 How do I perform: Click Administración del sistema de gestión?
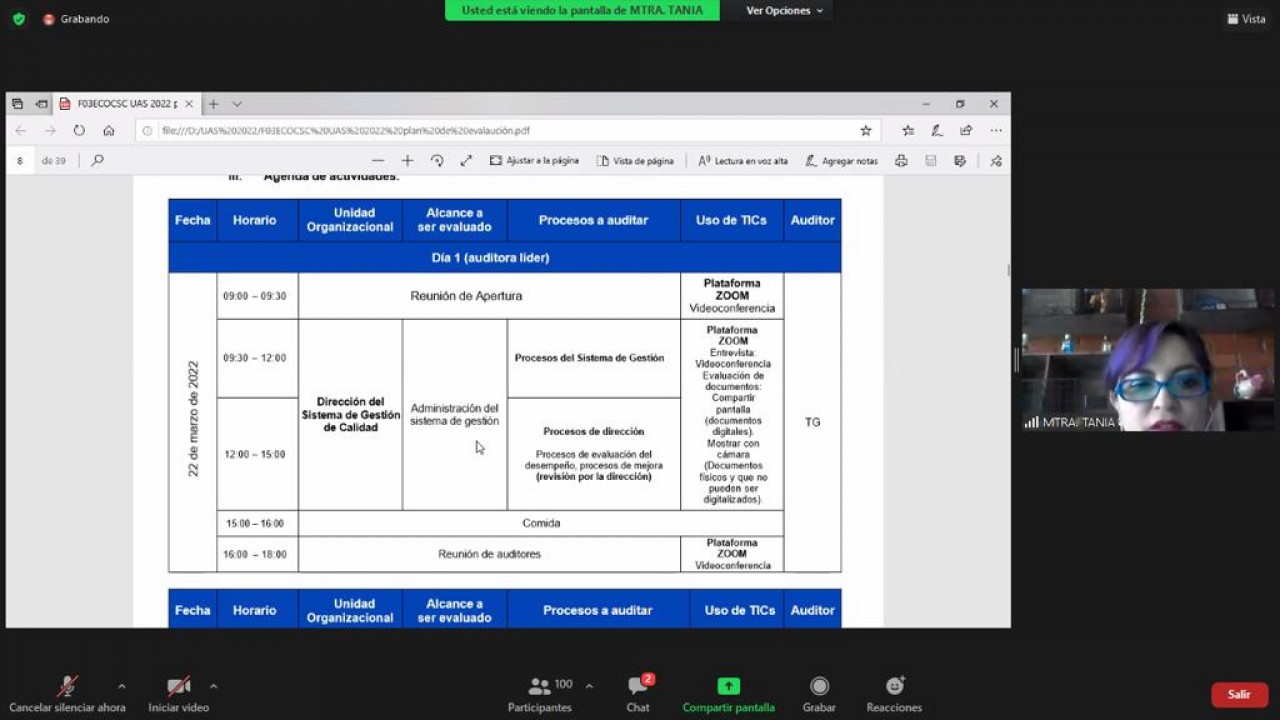(454, 415)
